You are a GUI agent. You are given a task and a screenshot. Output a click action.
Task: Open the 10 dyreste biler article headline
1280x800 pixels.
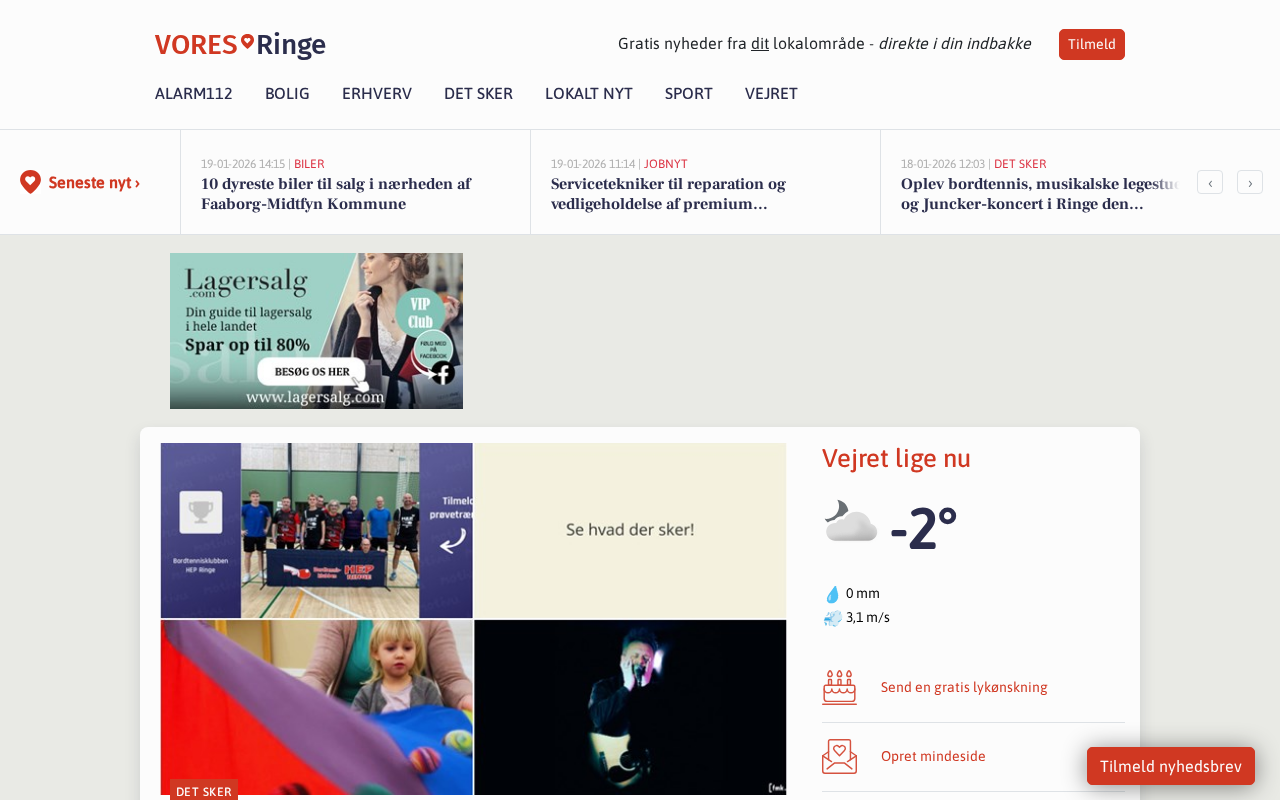[336, 194]
